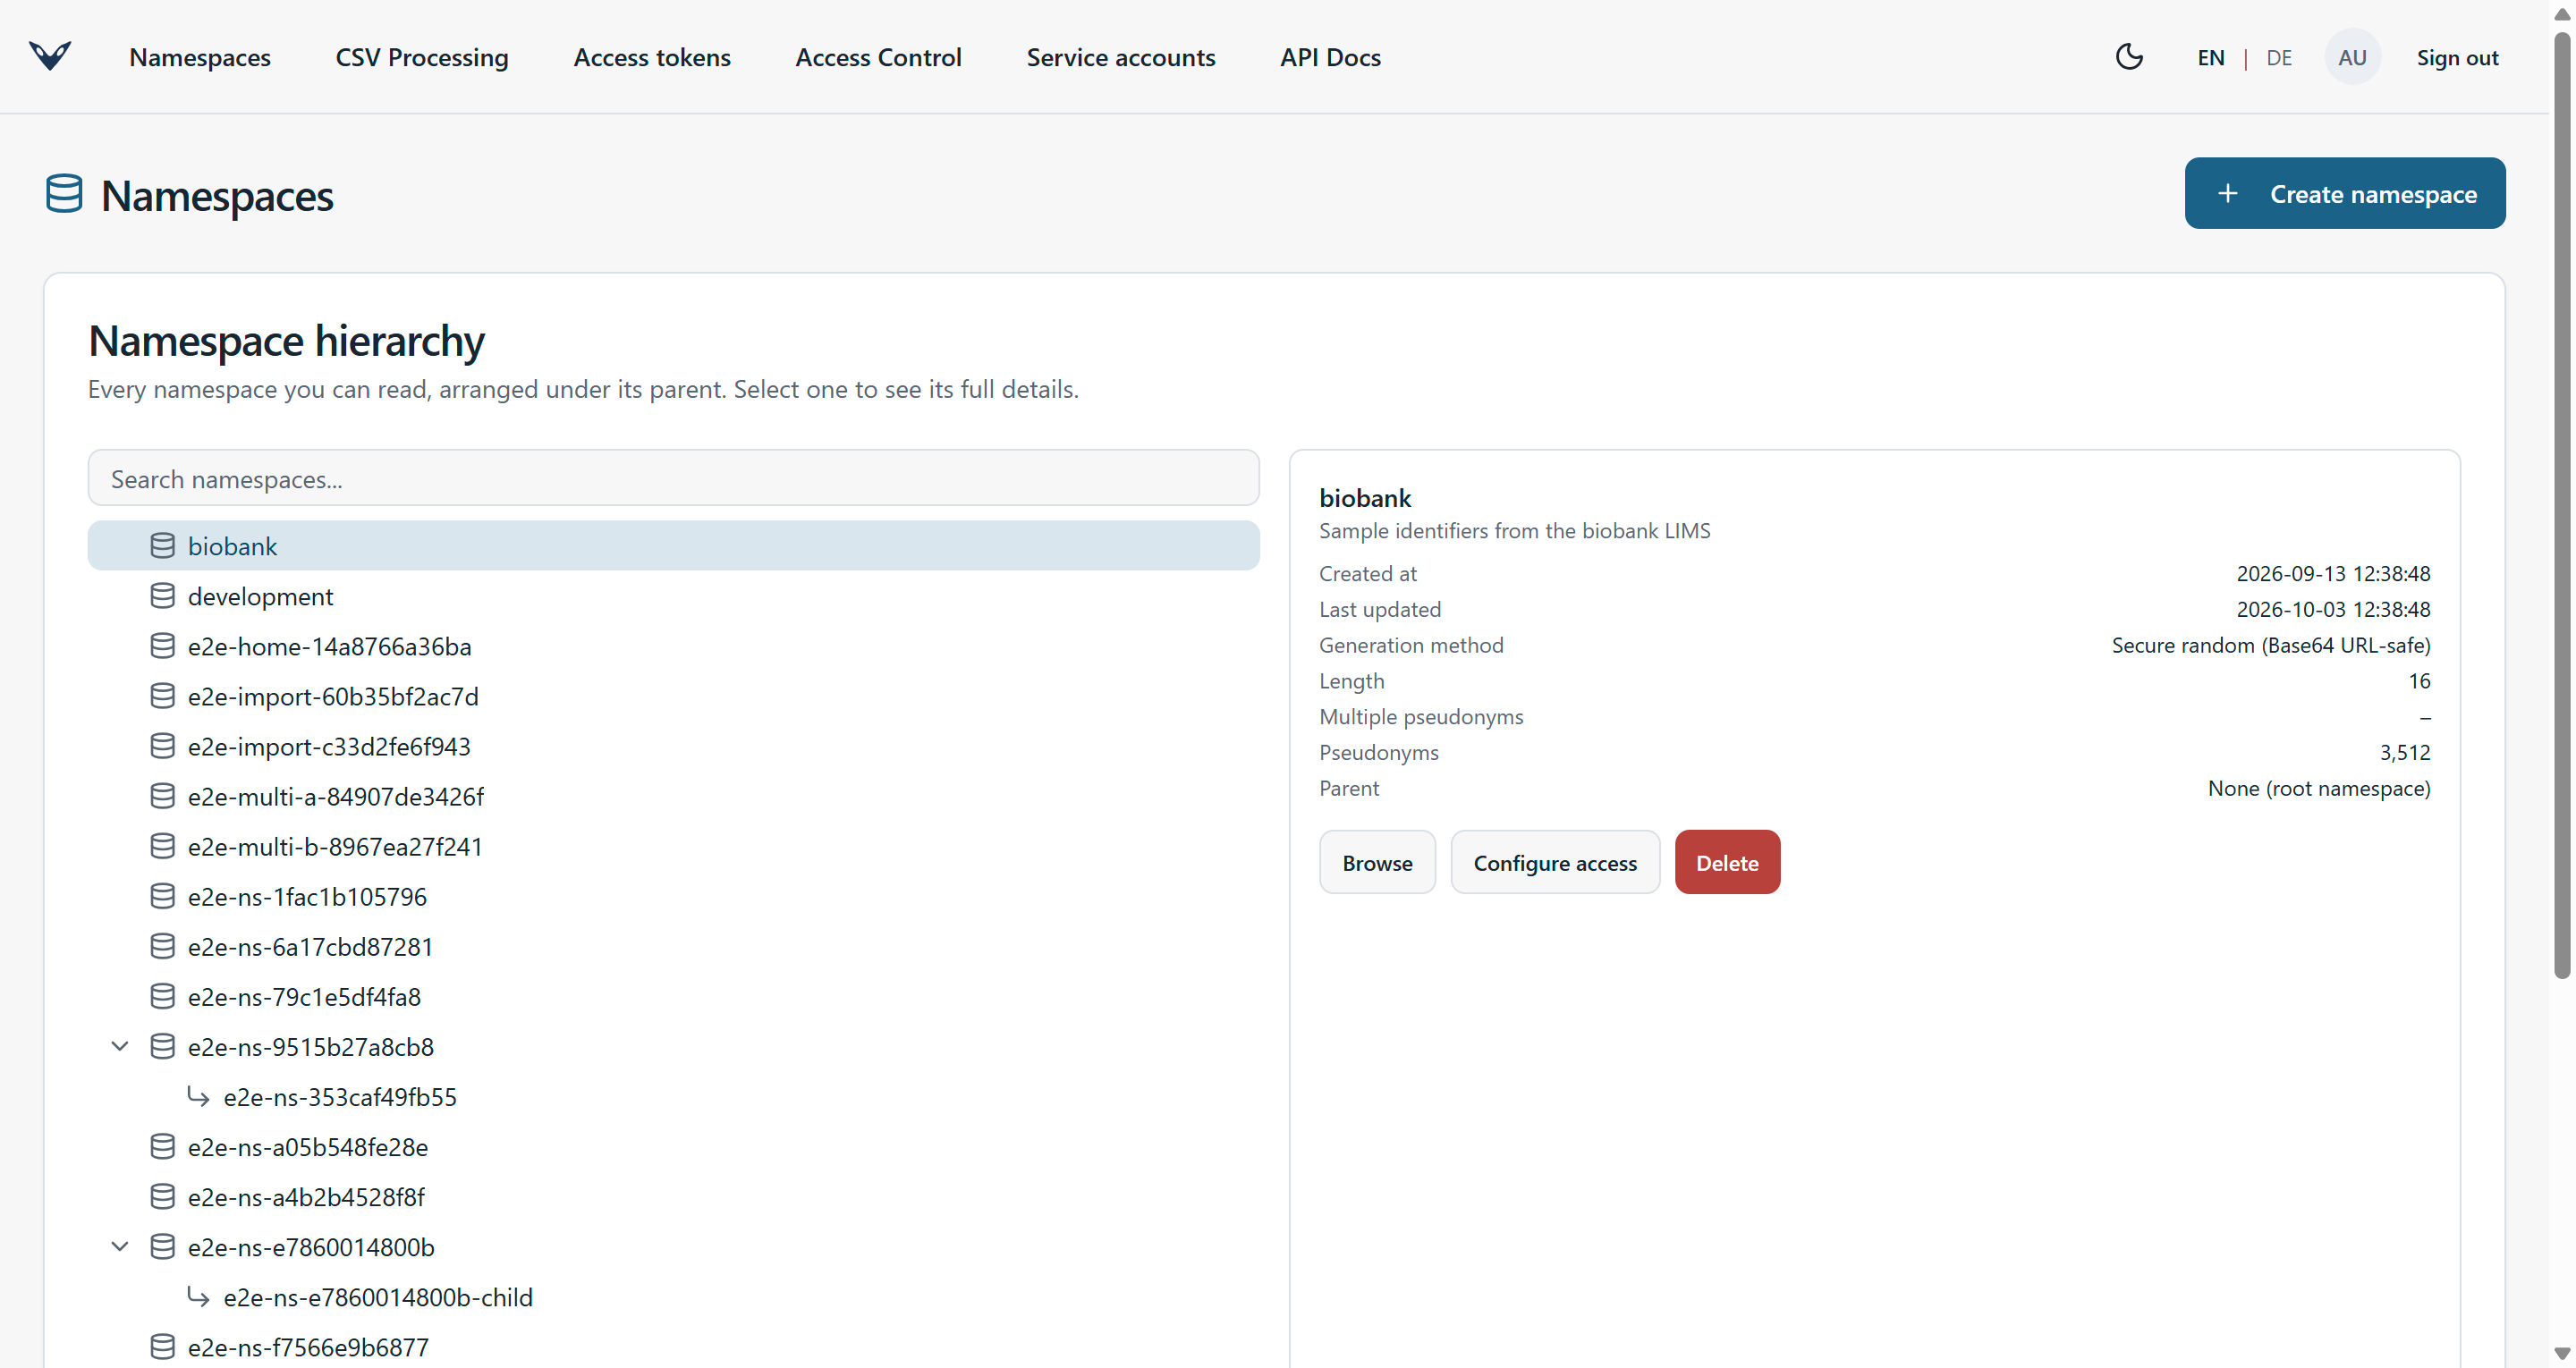
Task: Click the plus icon in Create namespace
Action: [2228, 193]
